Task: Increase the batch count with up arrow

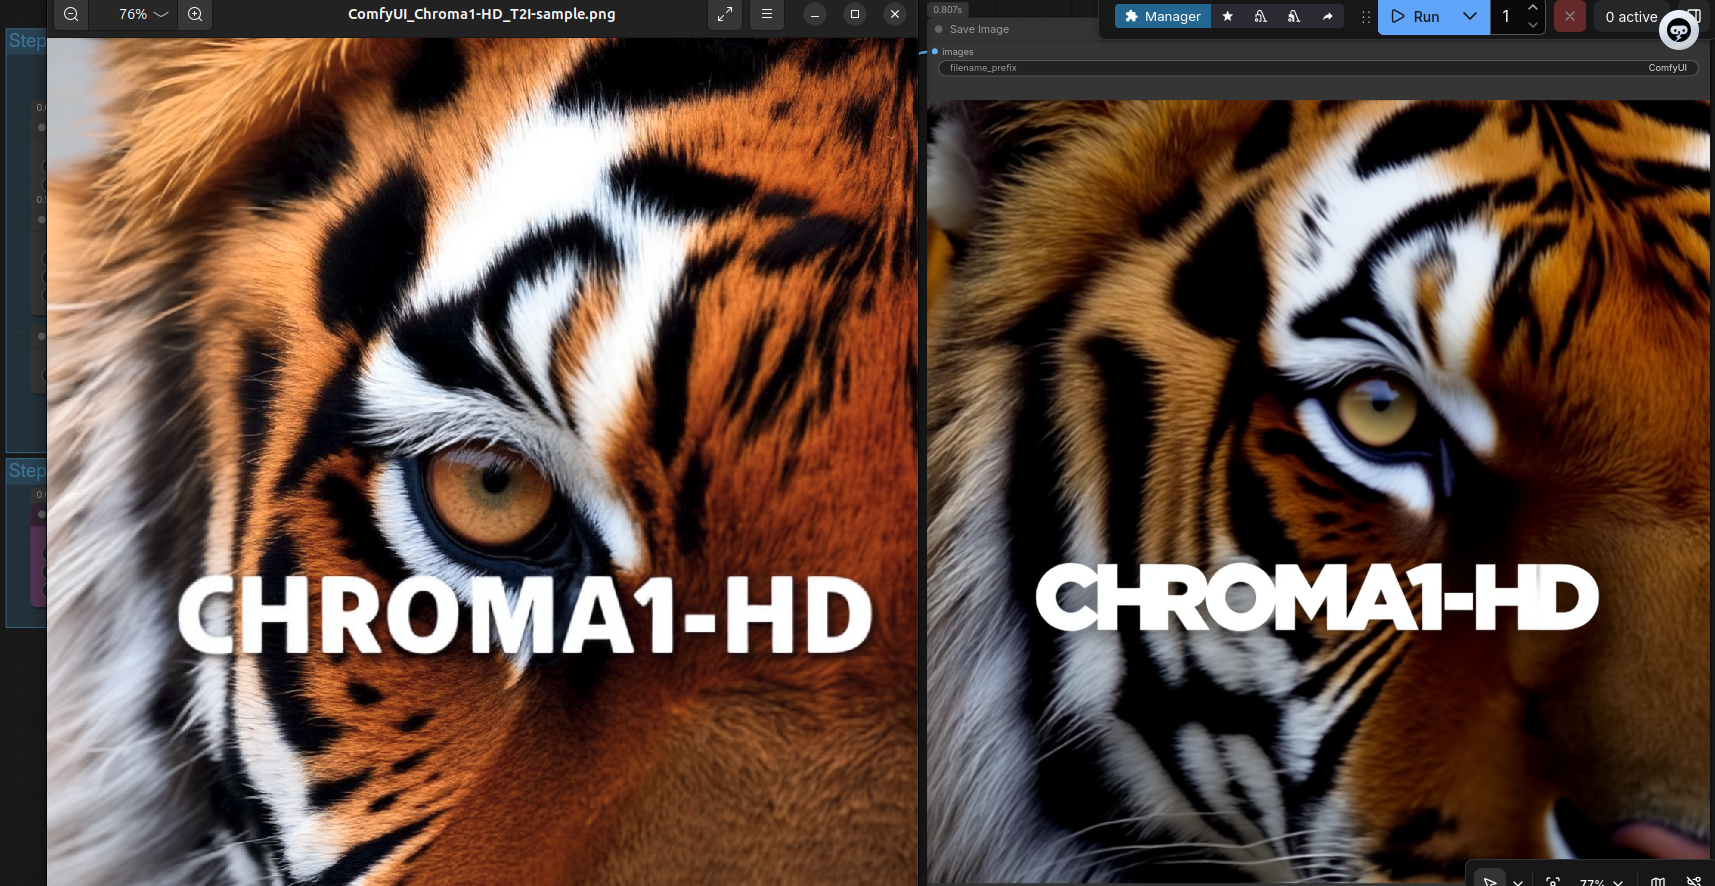Action: click(x=1533, y=8)
